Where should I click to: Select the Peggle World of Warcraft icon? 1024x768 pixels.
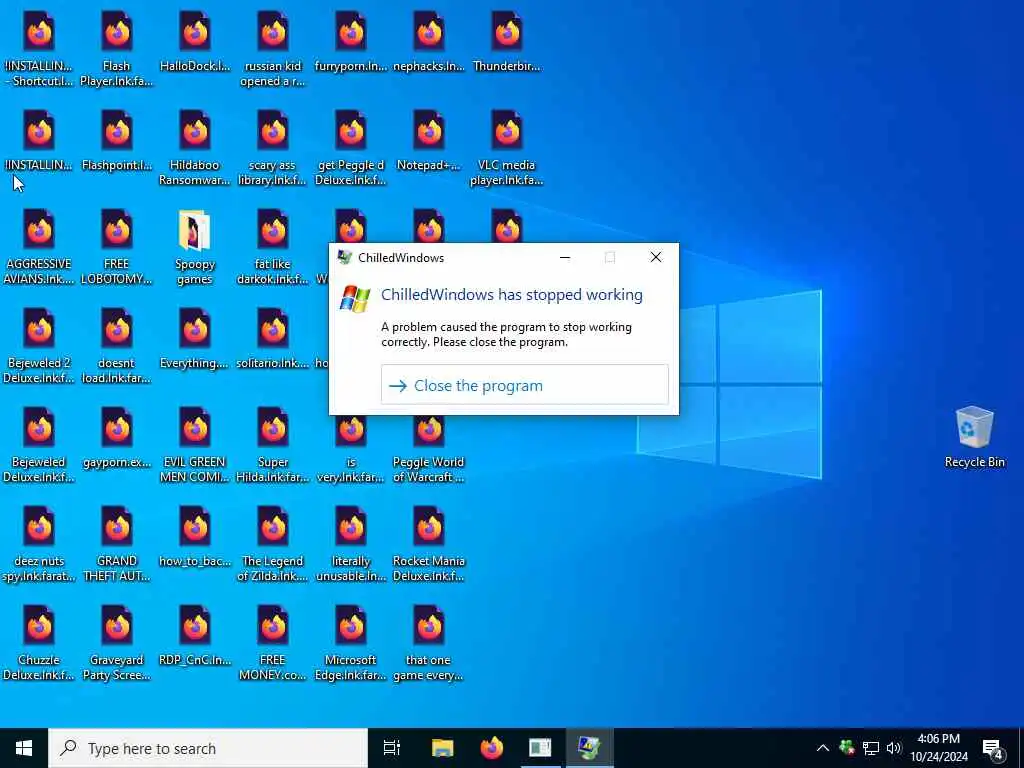428,450
